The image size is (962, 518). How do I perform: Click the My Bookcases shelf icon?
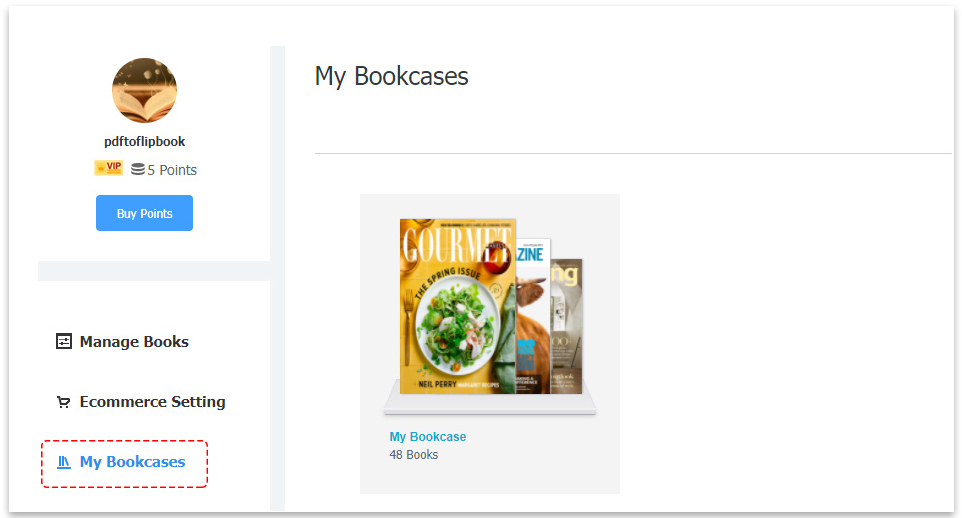64,462
